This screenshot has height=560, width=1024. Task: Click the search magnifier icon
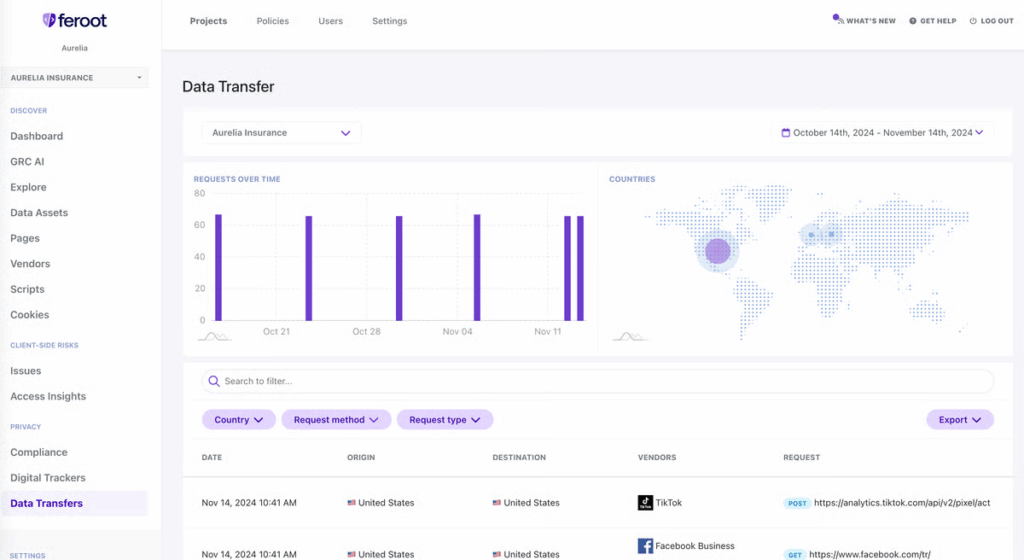point(214,381)
